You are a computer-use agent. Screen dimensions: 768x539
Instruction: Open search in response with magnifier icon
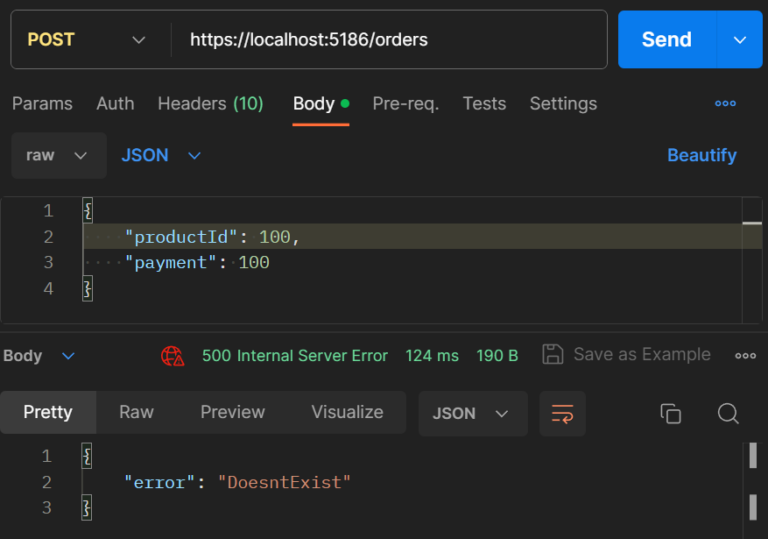coord(728,413)
